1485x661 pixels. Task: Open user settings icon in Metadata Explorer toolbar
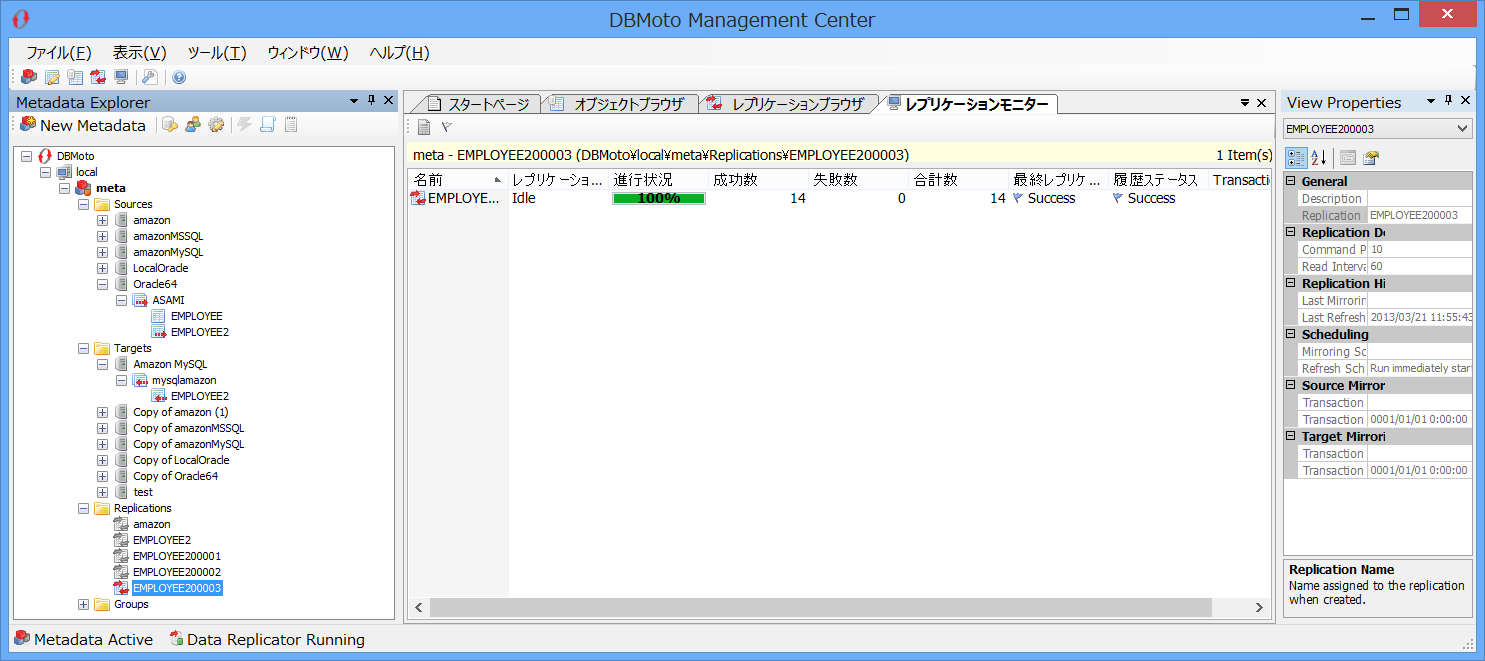[x=193, y=125]
